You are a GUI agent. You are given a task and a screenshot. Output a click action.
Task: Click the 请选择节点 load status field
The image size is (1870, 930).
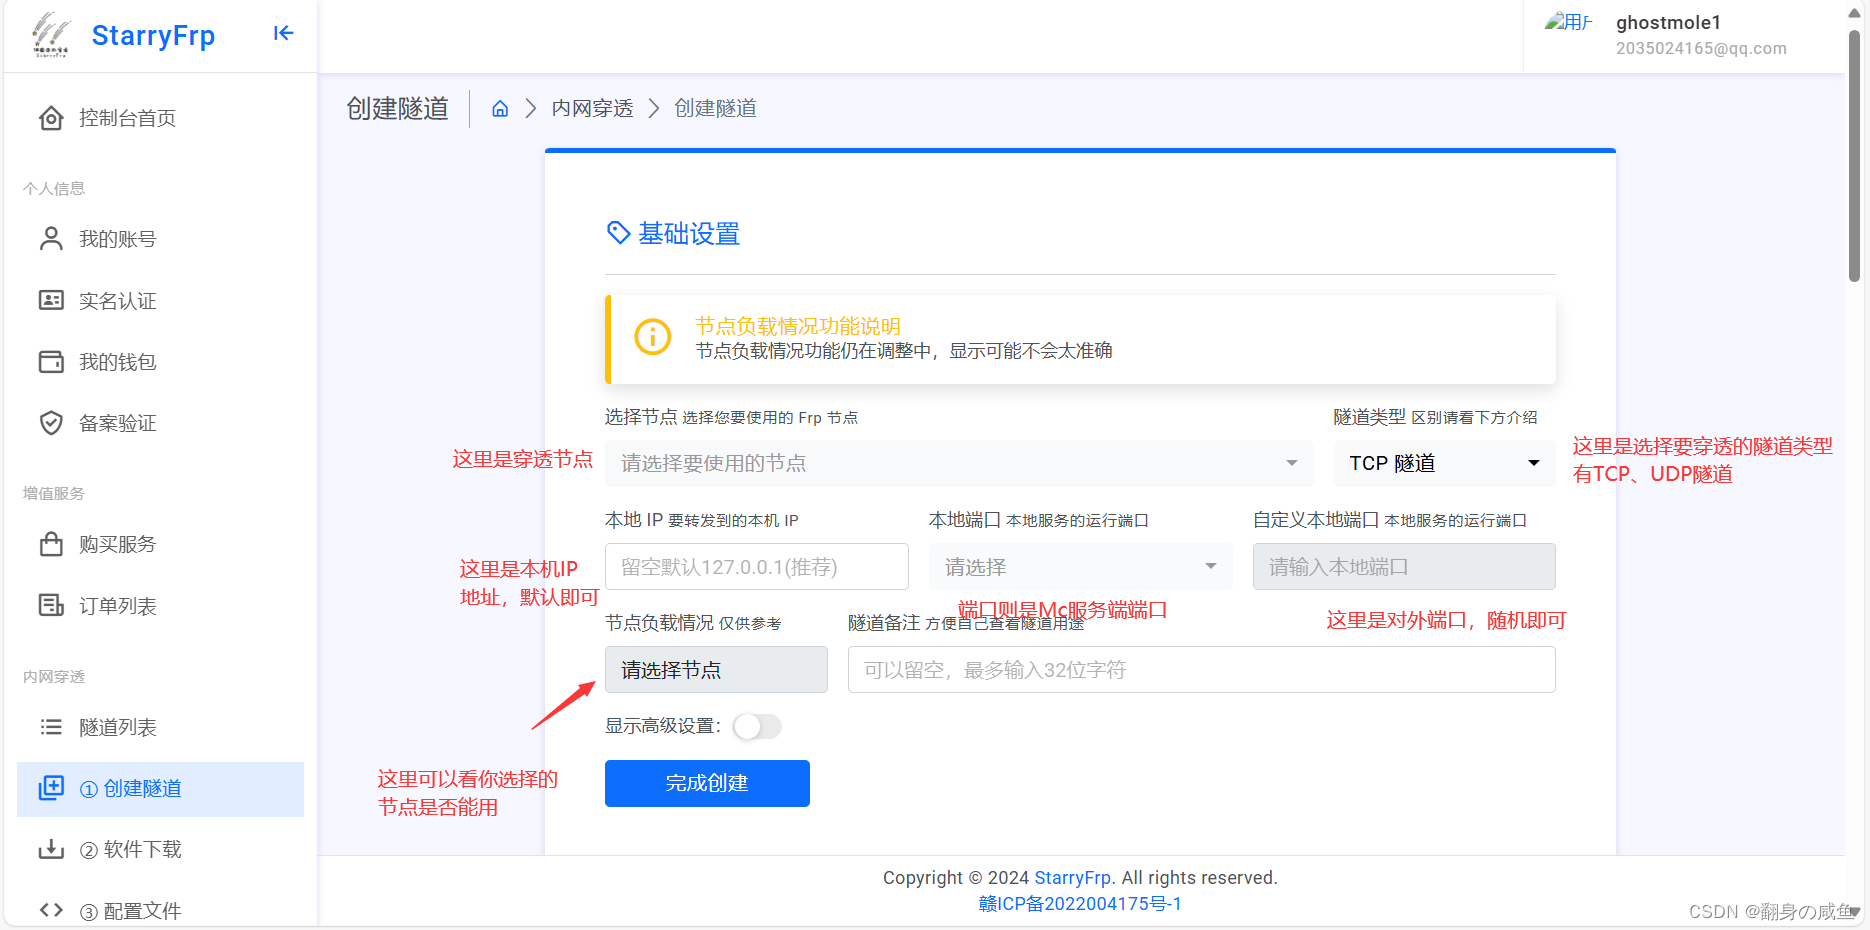pyautogui.click(x=716, y=670)
